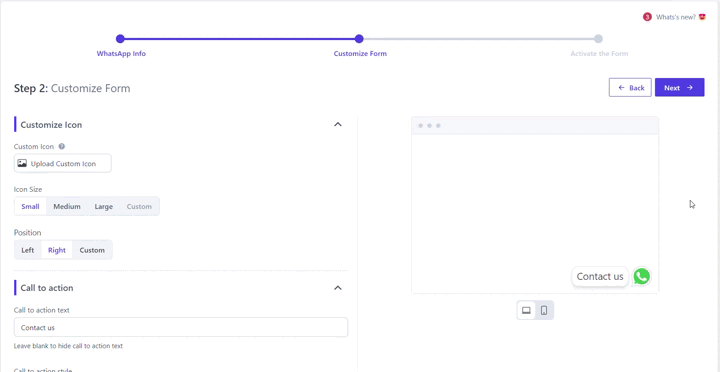Collapse the Customize Icon section
Image resolution: width=720 pixels, height=372 pixels.
338,124
